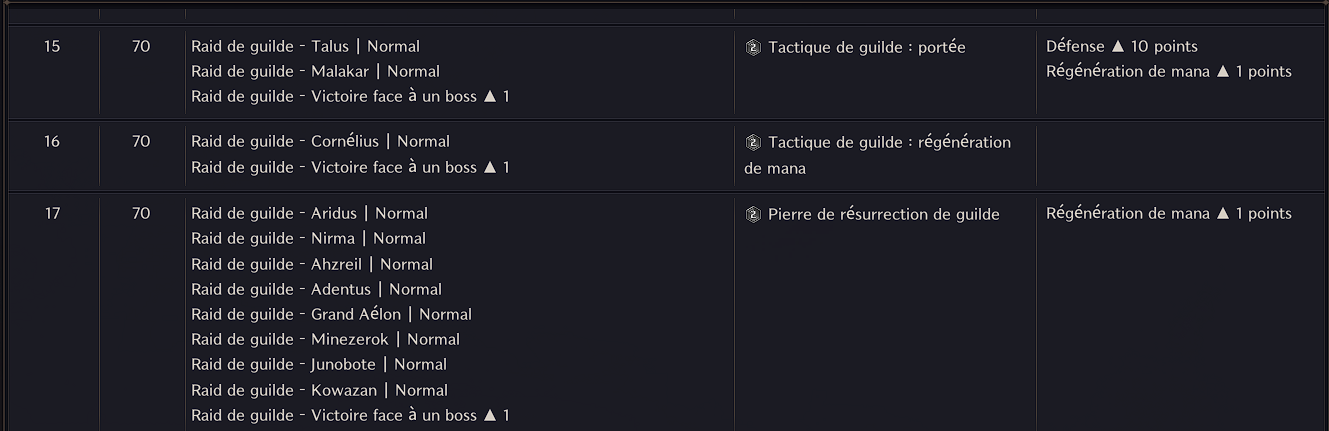This screenshot has width=1329, height=431.
Task: Choose the Aridus Normal guild raid line
Action: 309,213
